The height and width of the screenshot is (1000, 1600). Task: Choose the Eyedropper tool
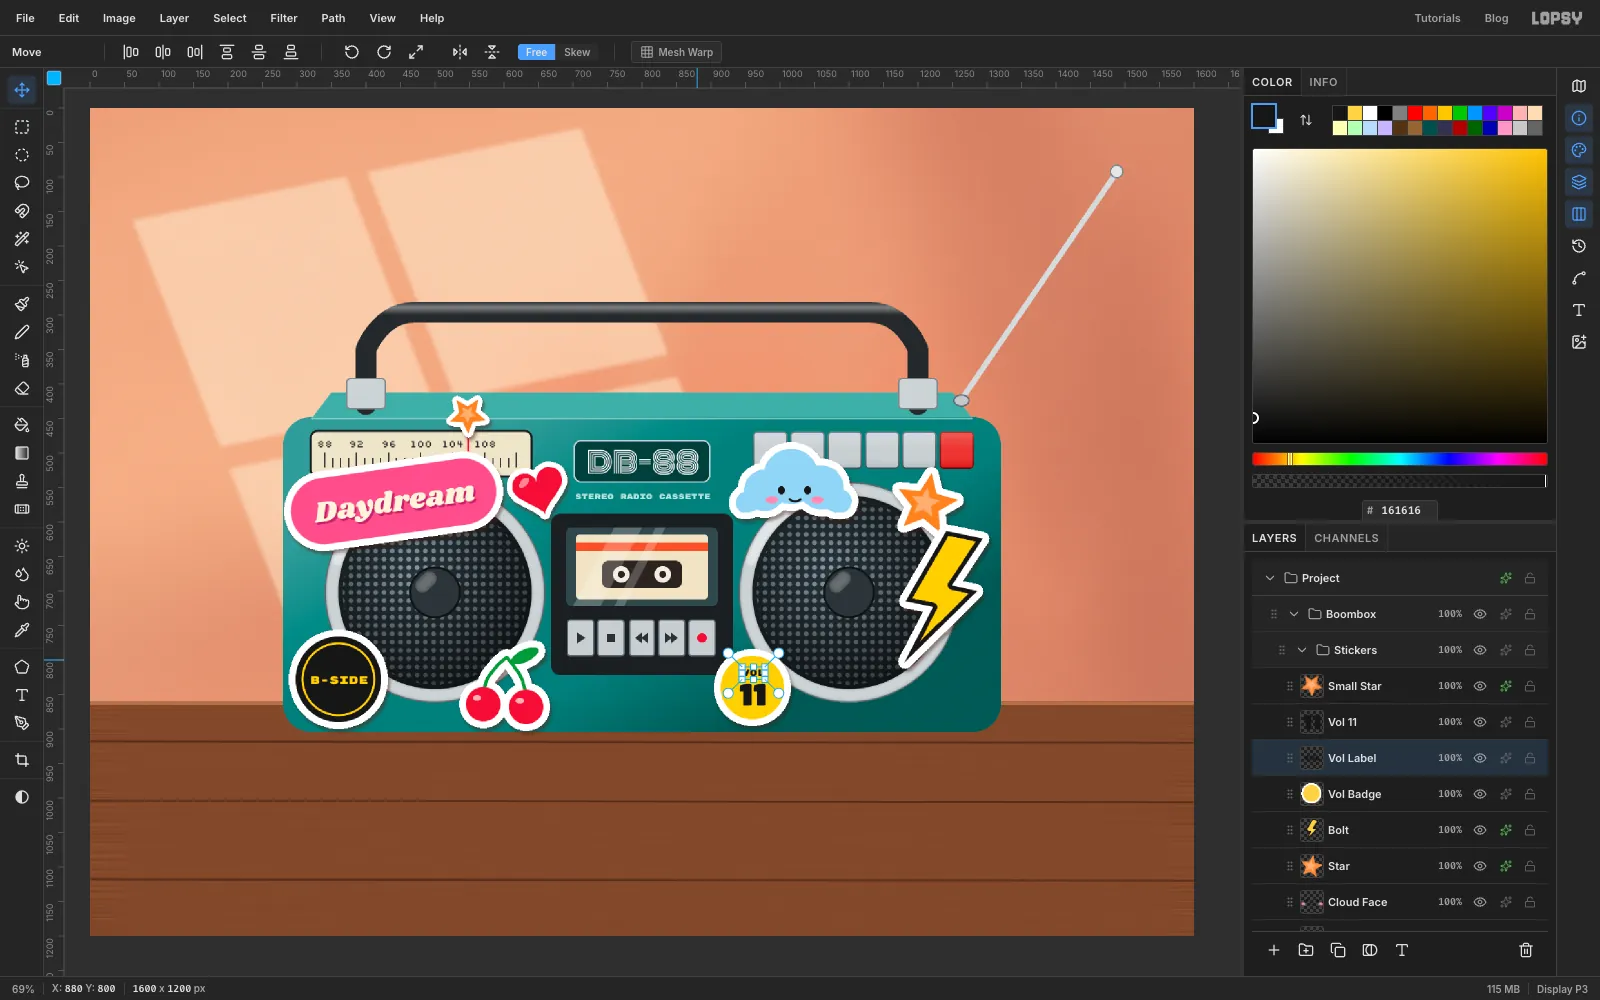[x=22, y=630]
